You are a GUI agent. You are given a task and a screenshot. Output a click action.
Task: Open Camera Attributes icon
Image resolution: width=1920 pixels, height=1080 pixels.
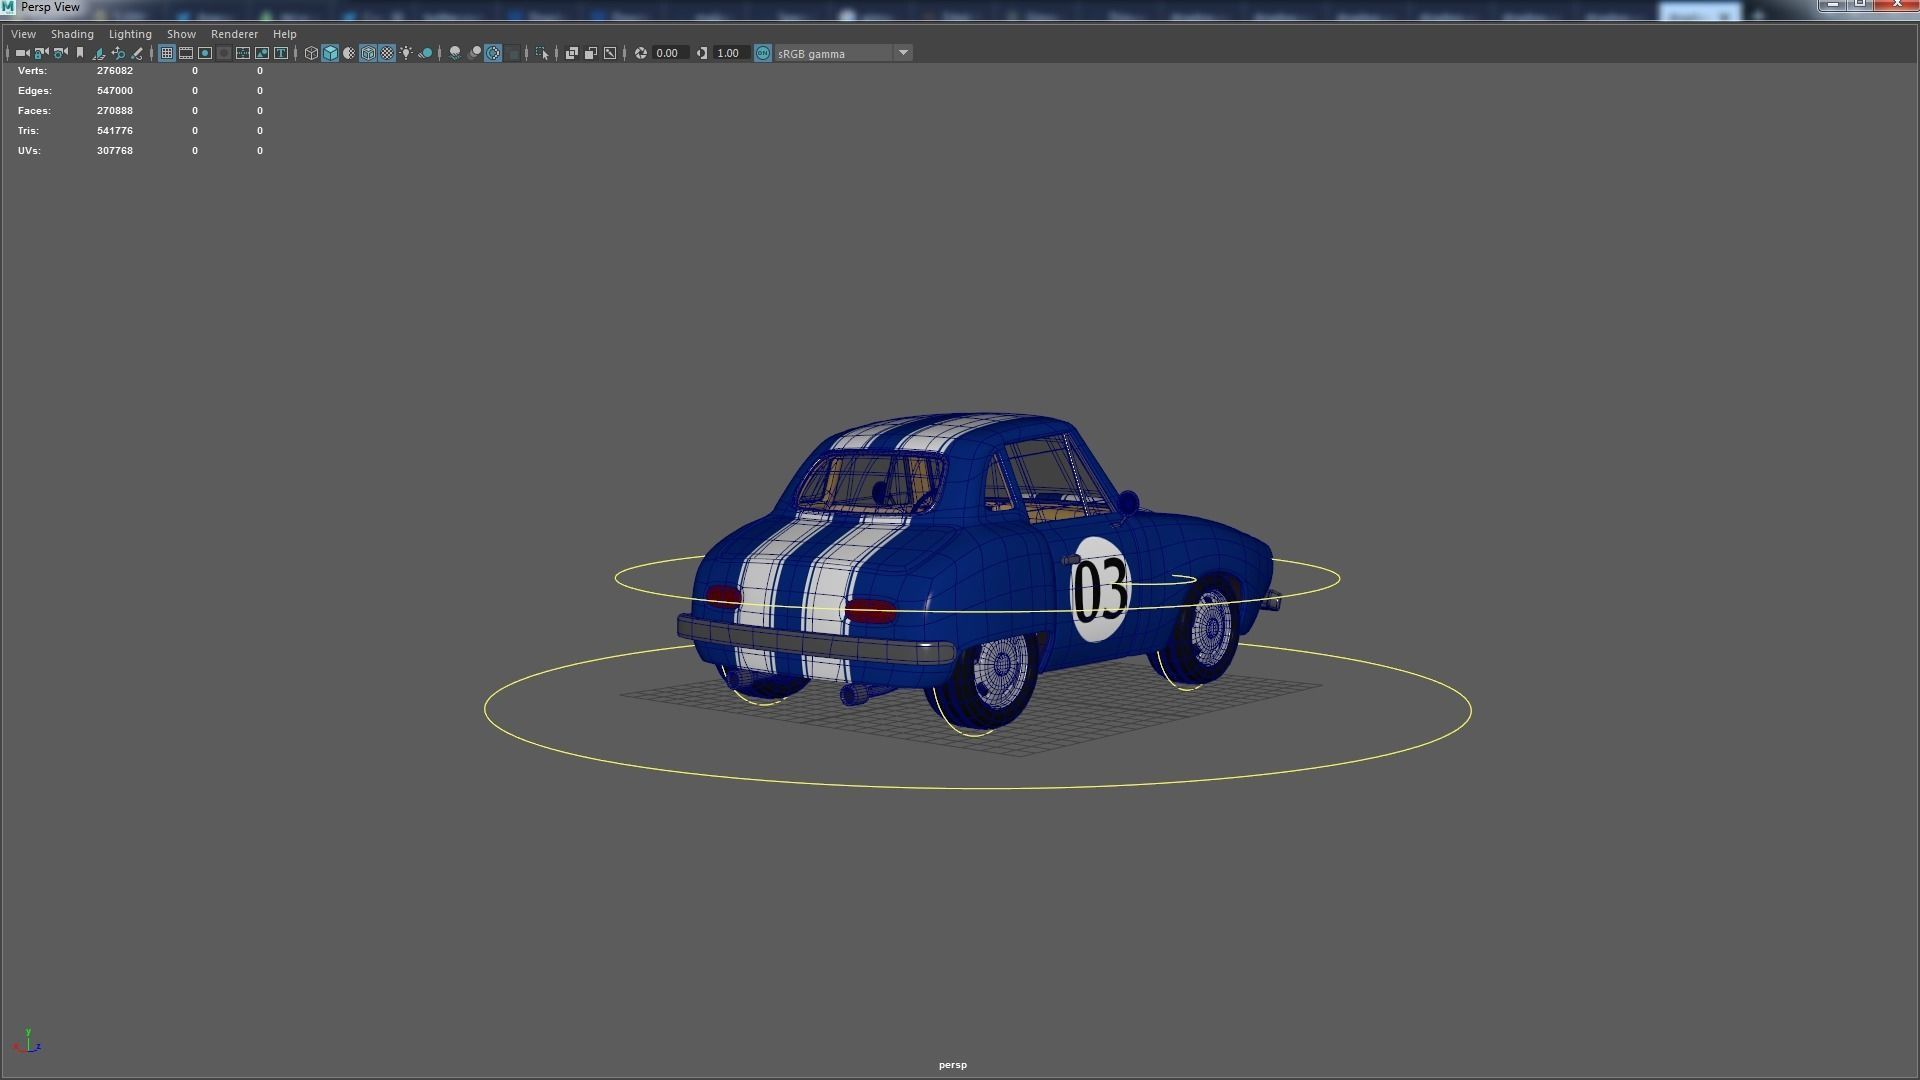click(x=60, y=53)
